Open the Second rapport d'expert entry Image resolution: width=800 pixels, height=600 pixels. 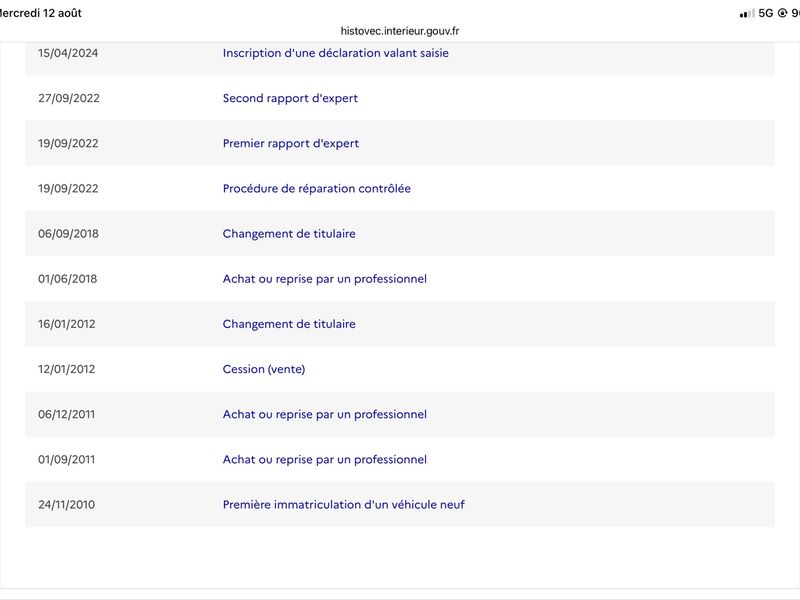coord(290,98)
